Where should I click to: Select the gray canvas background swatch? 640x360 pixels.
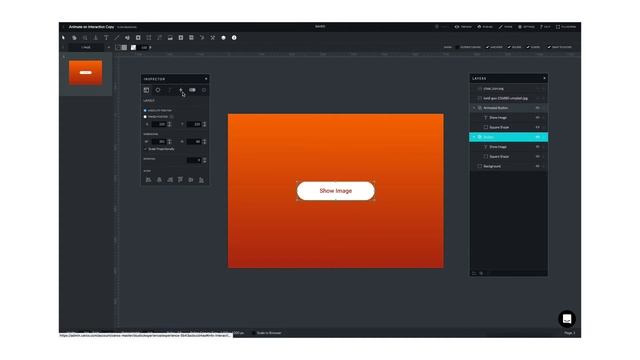click(124, 47)
